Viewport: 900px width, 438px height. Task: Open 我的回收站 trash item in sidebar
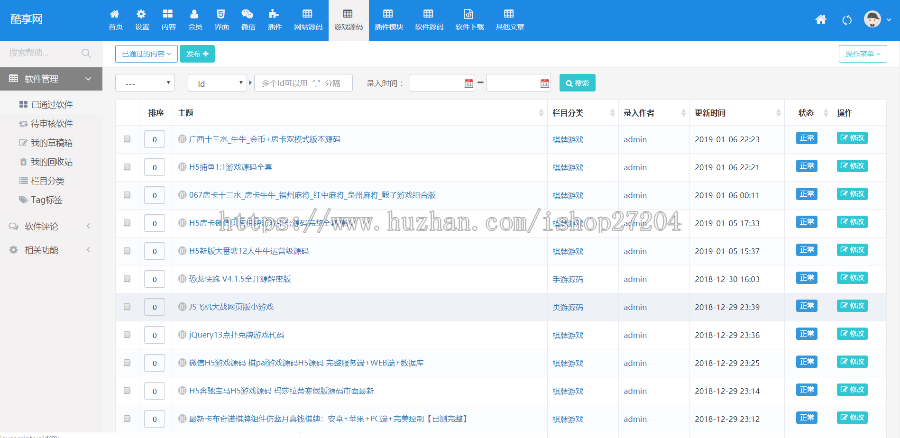point(46,162)
